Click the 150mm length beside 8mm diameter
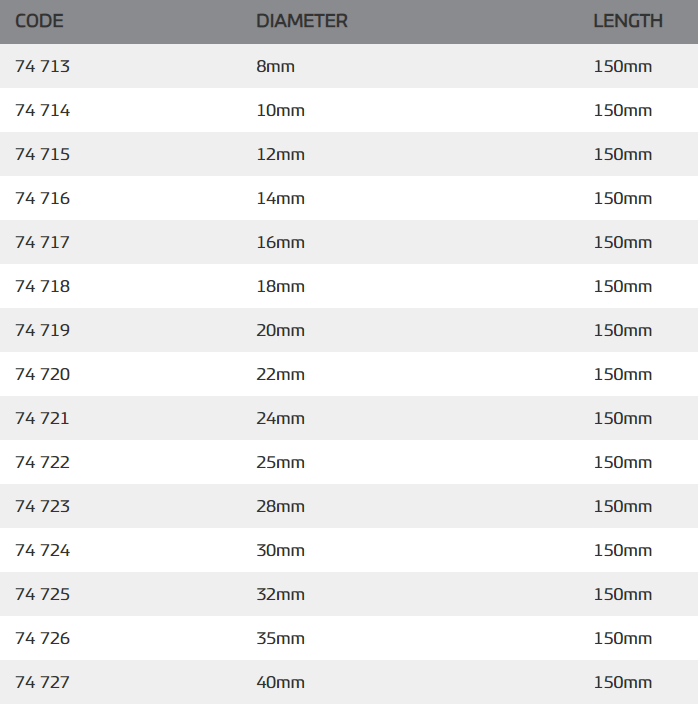 tap(622, 67)
